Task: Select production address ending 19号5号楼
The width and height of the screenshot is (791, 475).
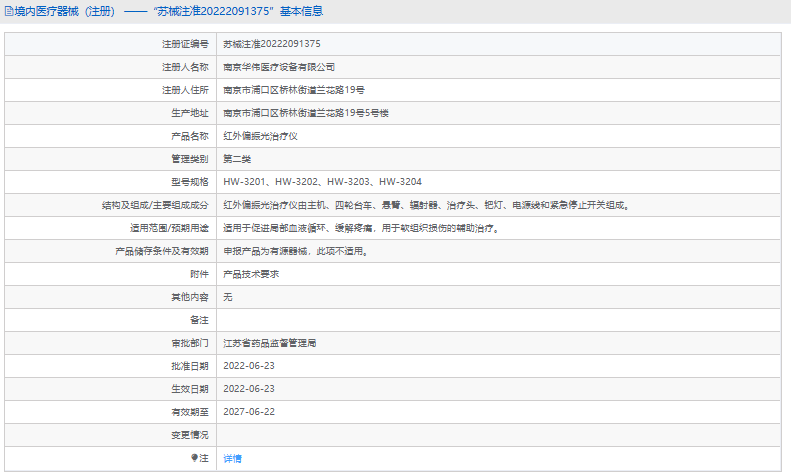Action: pyautogui.click(x=306, y=113)
